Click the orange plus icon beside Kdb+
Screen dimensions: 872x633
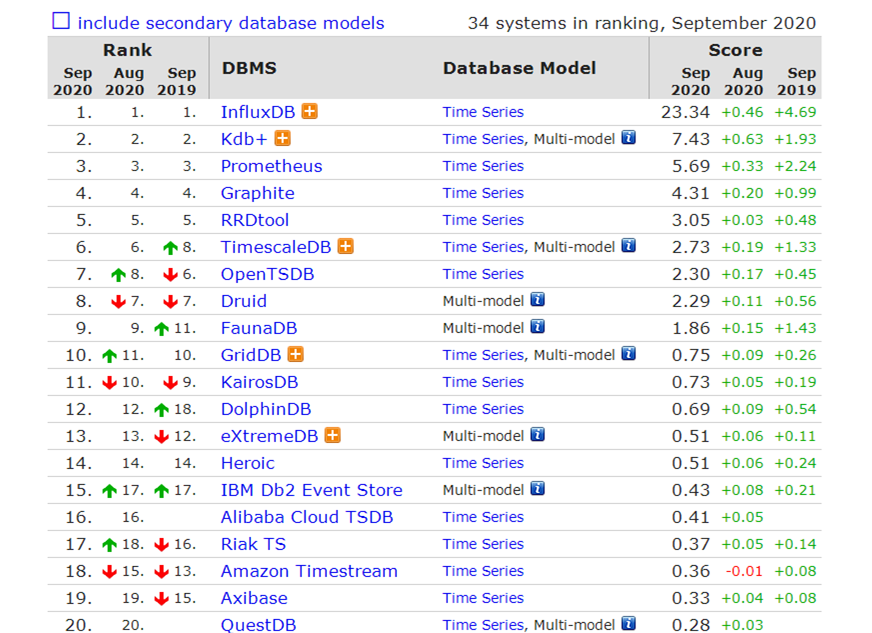pos(283,138)
